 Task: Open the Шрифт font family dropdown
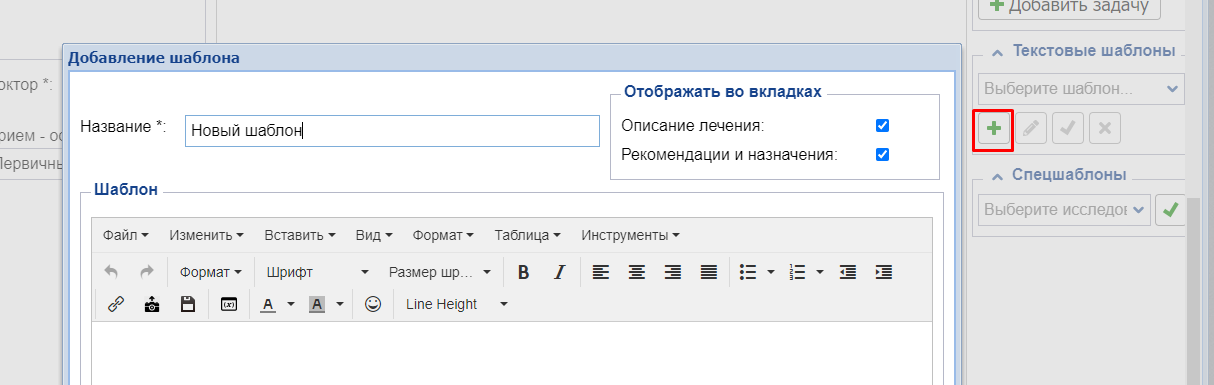point(318,272)
